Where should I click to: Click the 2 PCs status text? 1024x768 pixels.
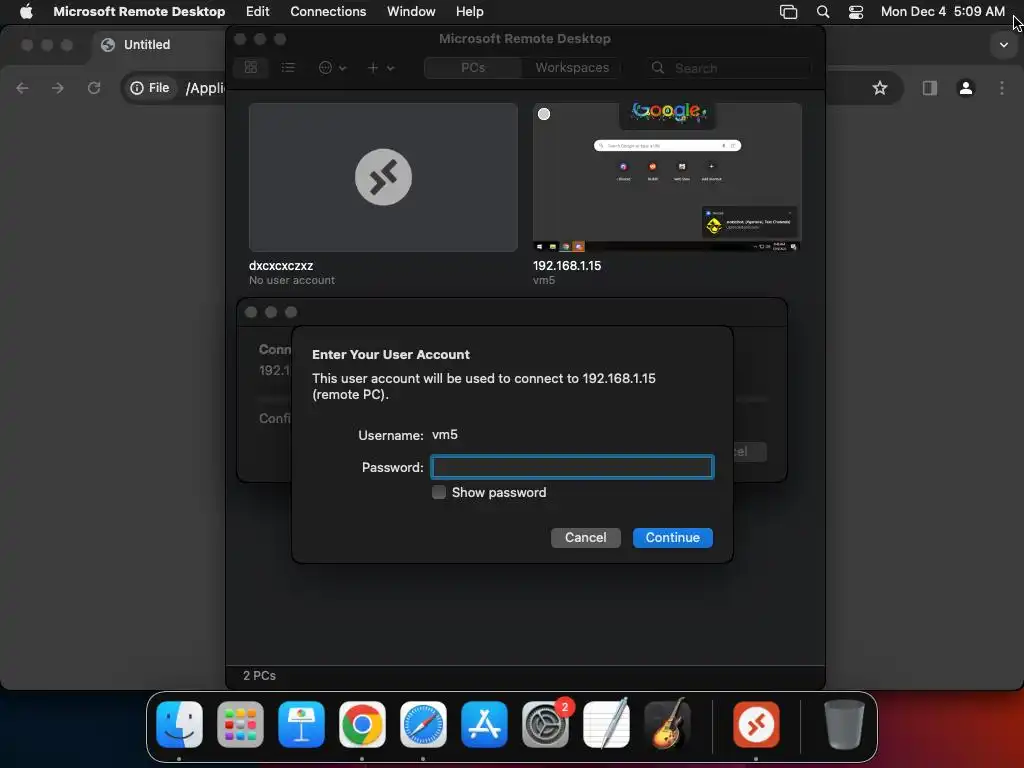[x=259, y=675]
